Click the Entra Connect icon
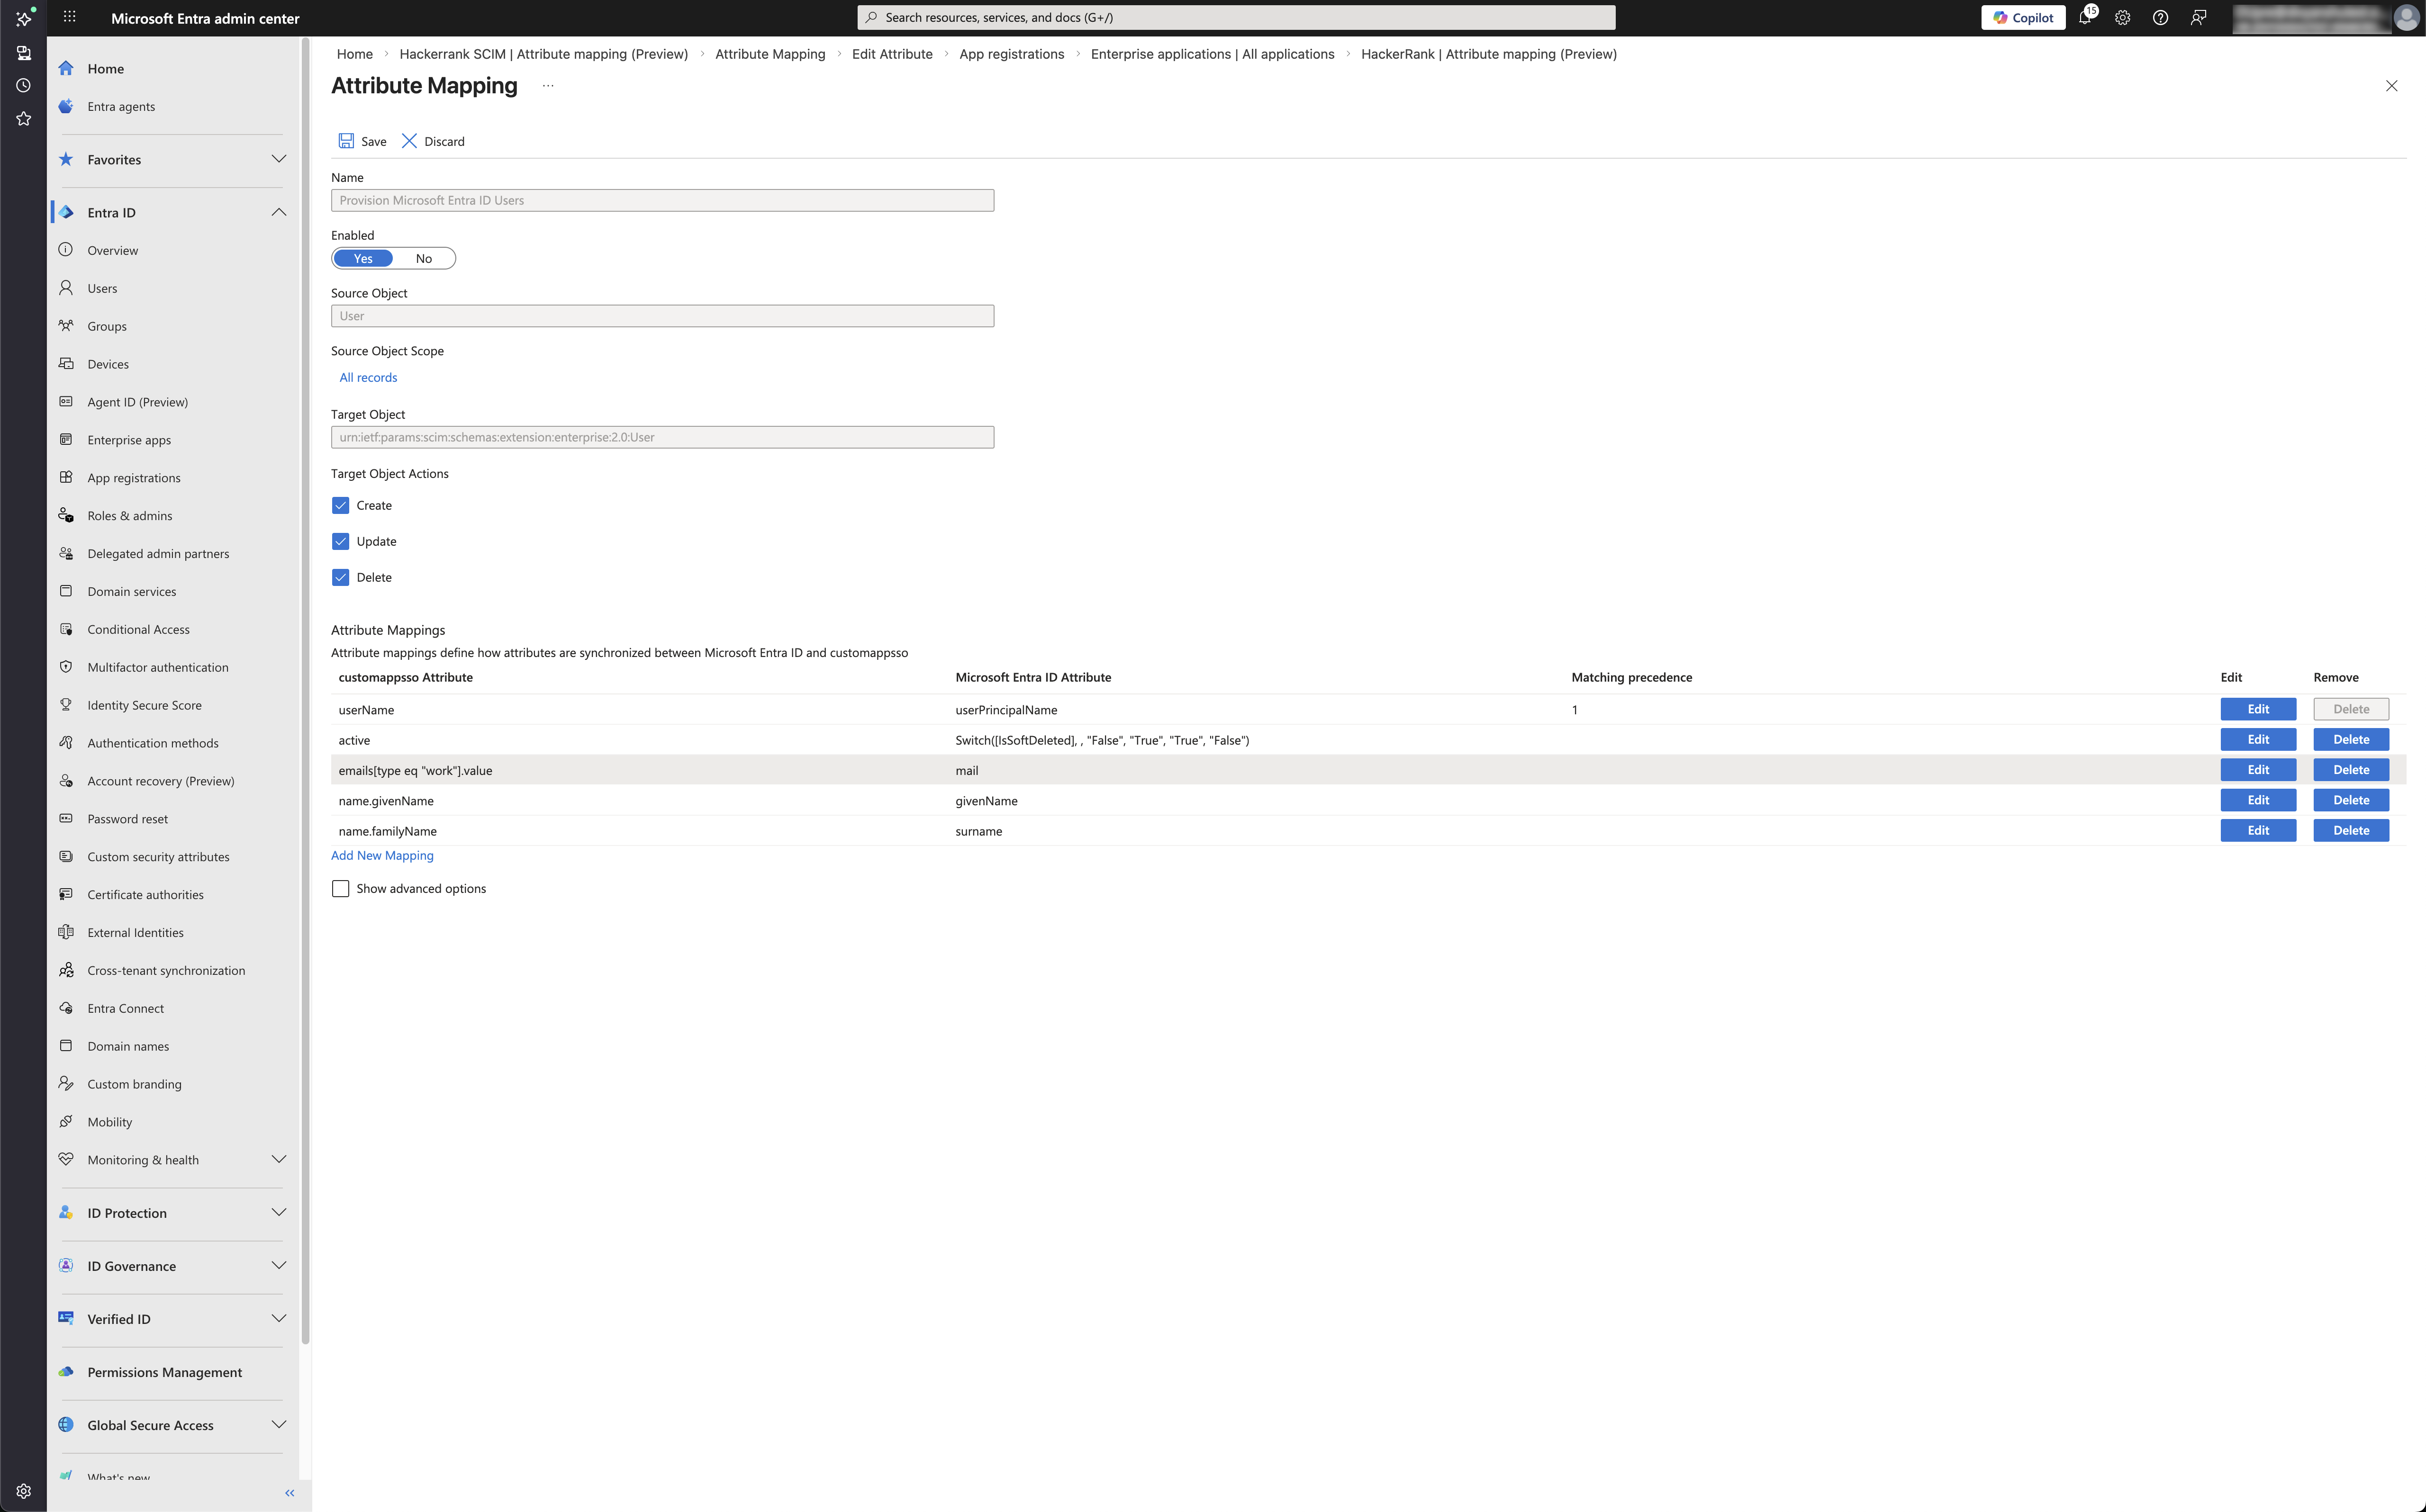Screen dimensions: 2426x1512 click(66, 1008)
